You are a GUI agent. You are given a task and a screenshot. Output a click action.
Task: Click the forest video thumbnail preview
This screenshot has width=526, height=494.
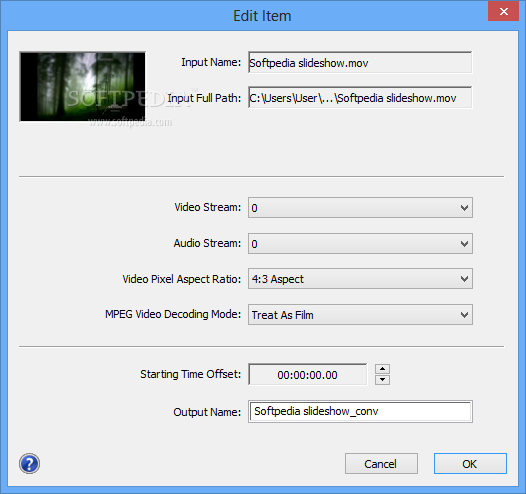83,87
